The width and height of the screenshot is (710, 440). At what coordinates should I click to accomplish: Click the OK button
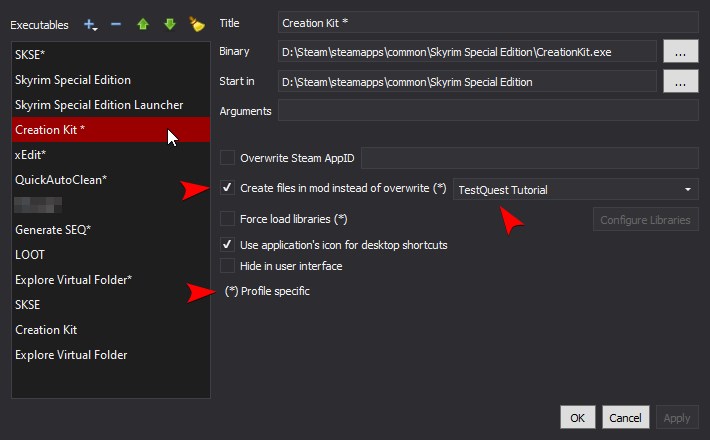pyautogui.click(x=577, y=417)
